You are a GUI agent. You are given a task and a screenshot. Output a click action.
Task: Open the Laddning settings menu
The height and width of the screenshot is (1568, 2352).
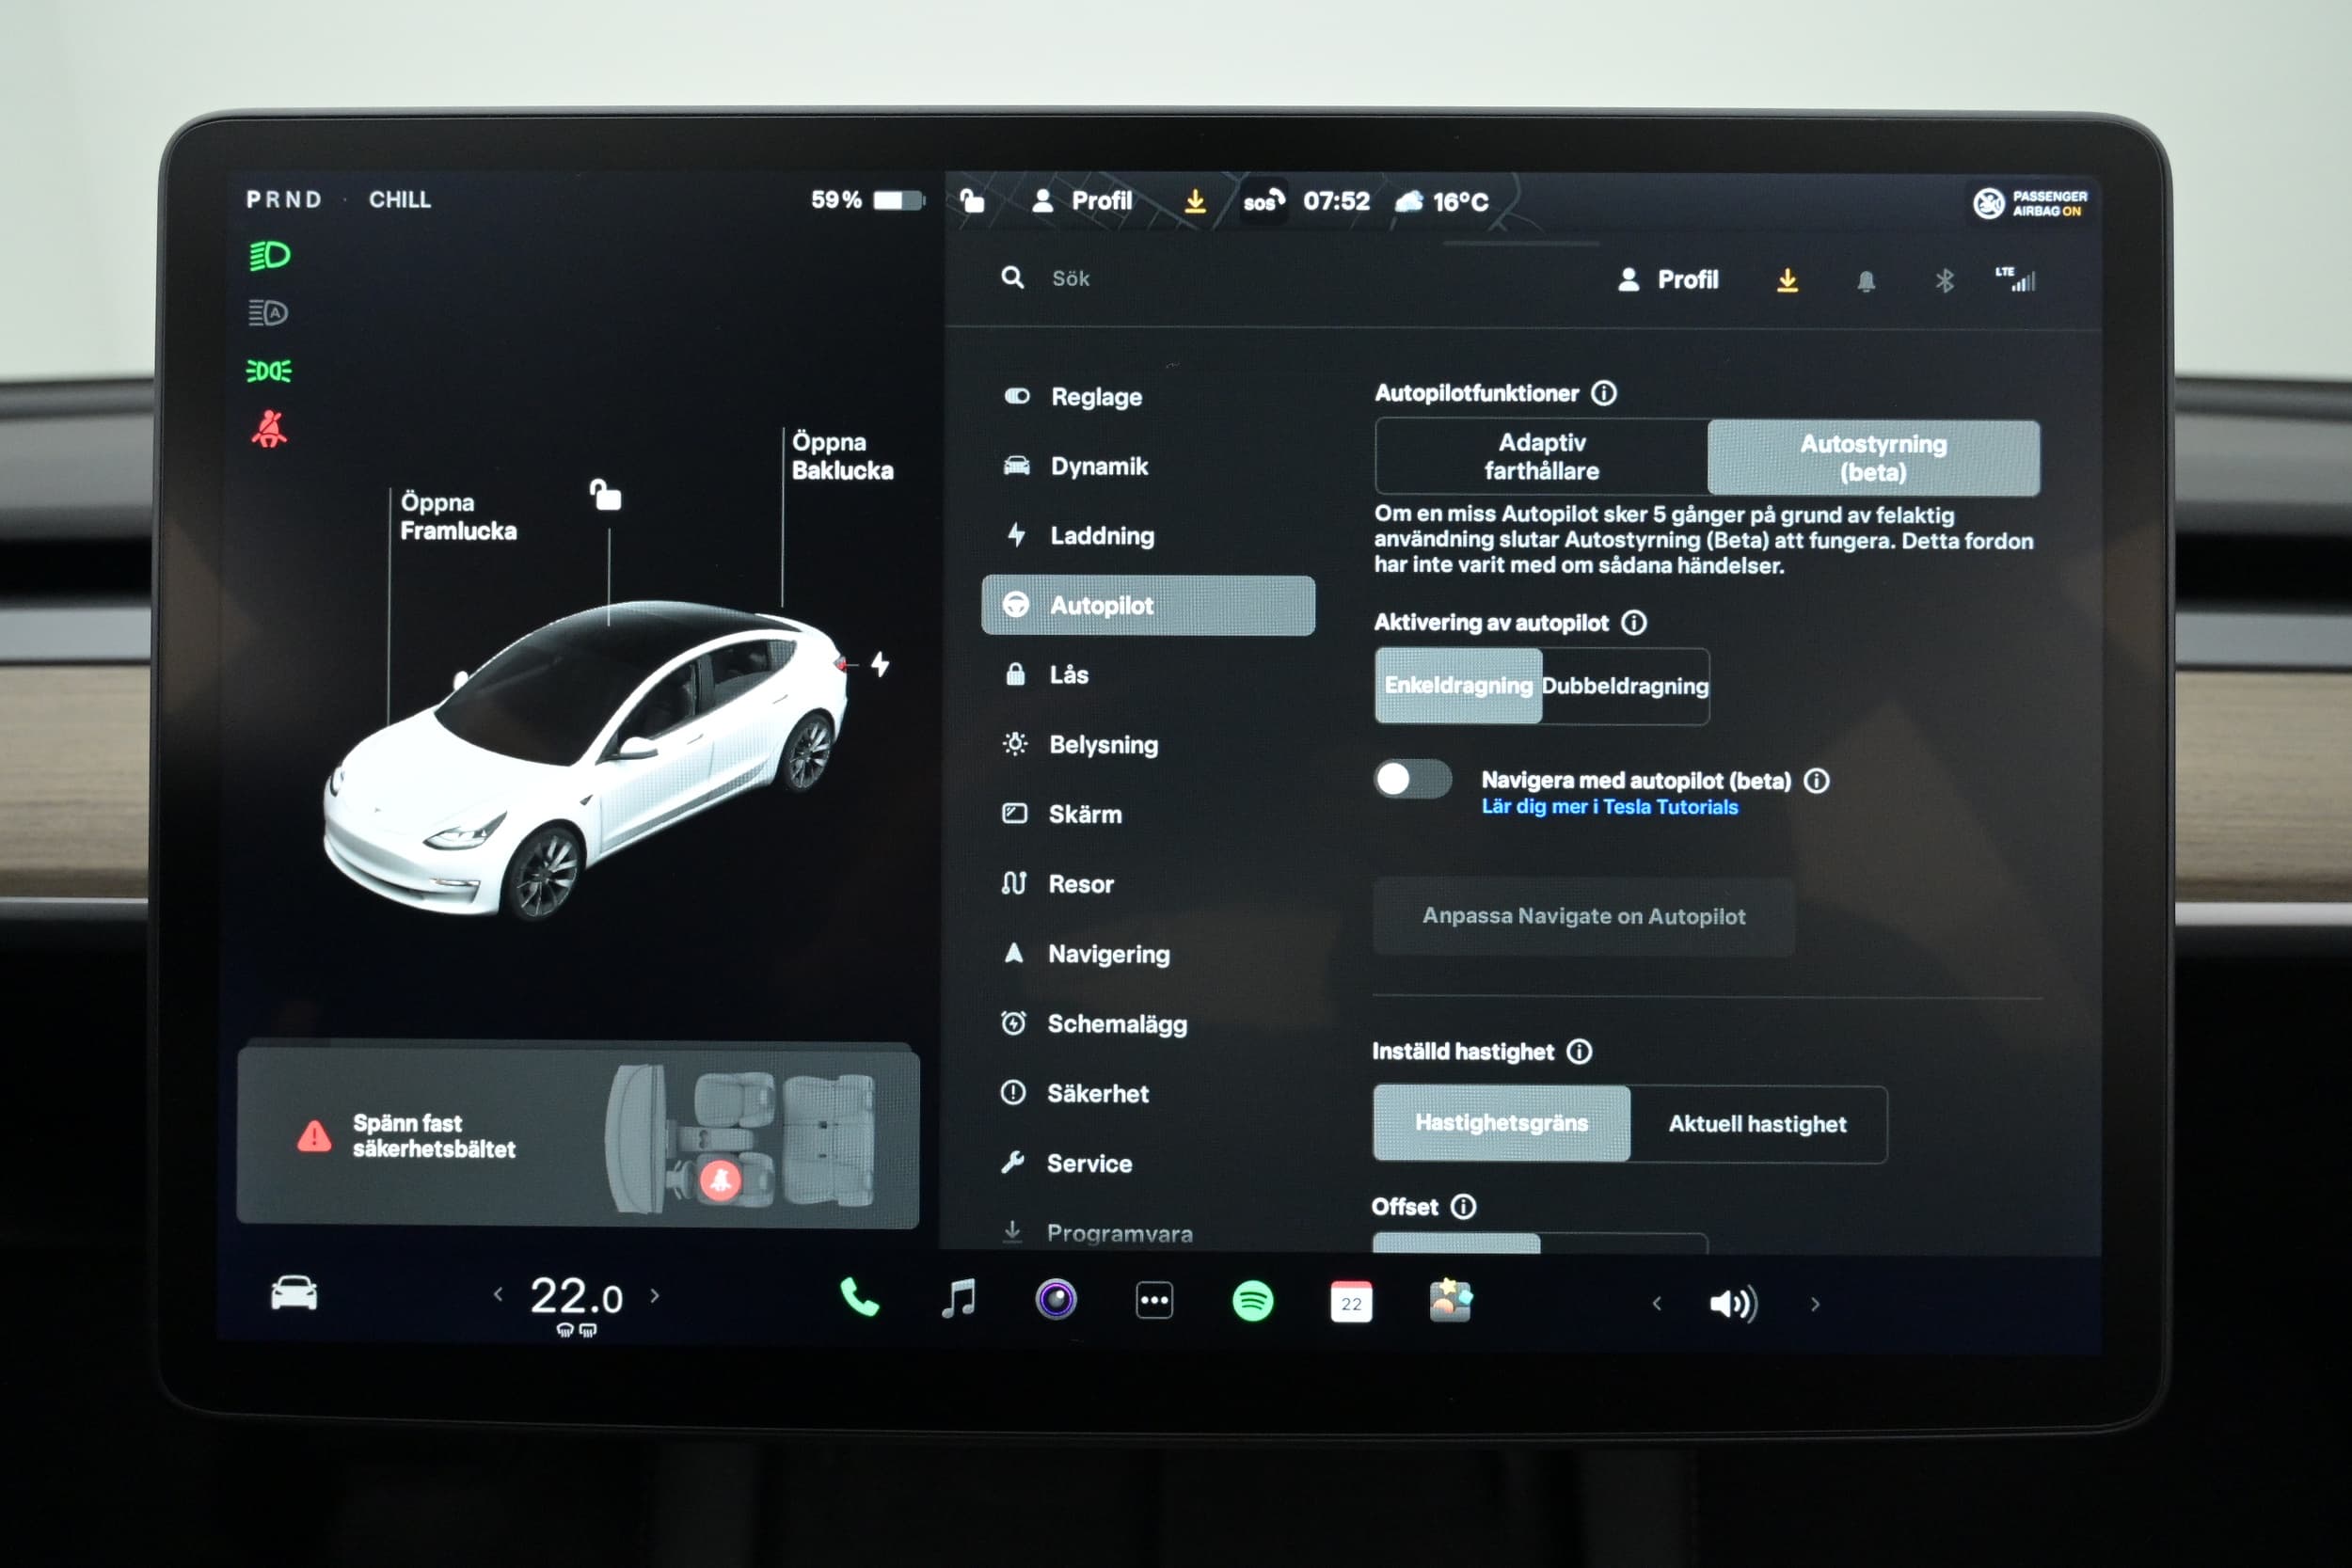coord(1101,536)
